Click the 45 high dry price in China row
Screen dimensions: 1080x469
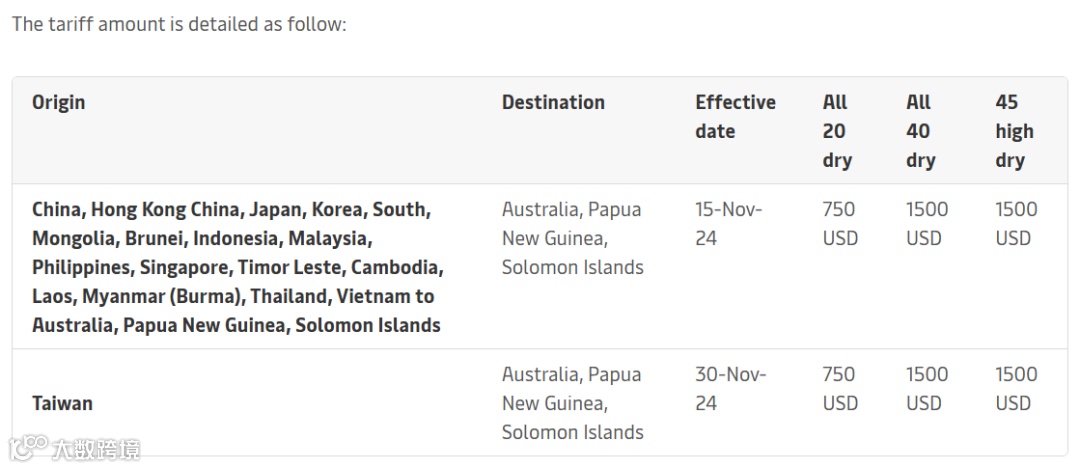point(1016,224)
